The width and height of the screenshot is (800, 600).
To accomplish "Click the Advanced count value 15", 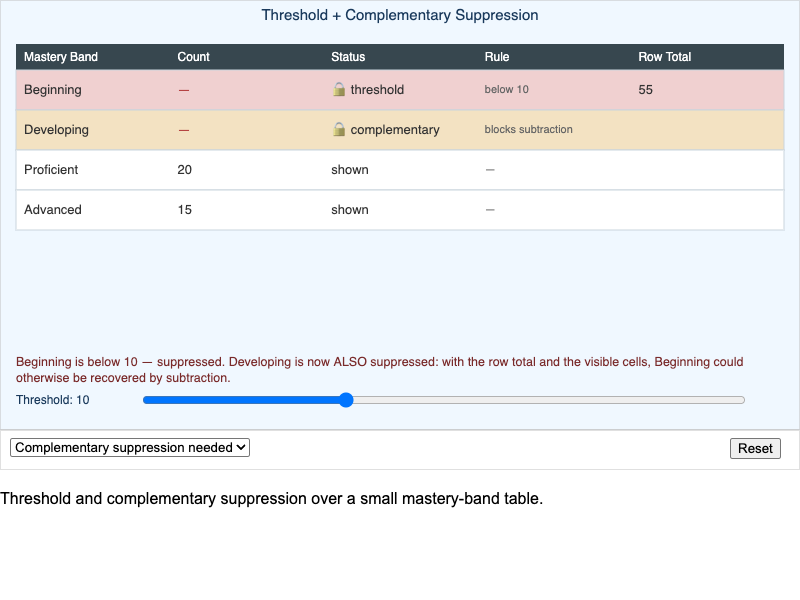I will click(185, 210).
